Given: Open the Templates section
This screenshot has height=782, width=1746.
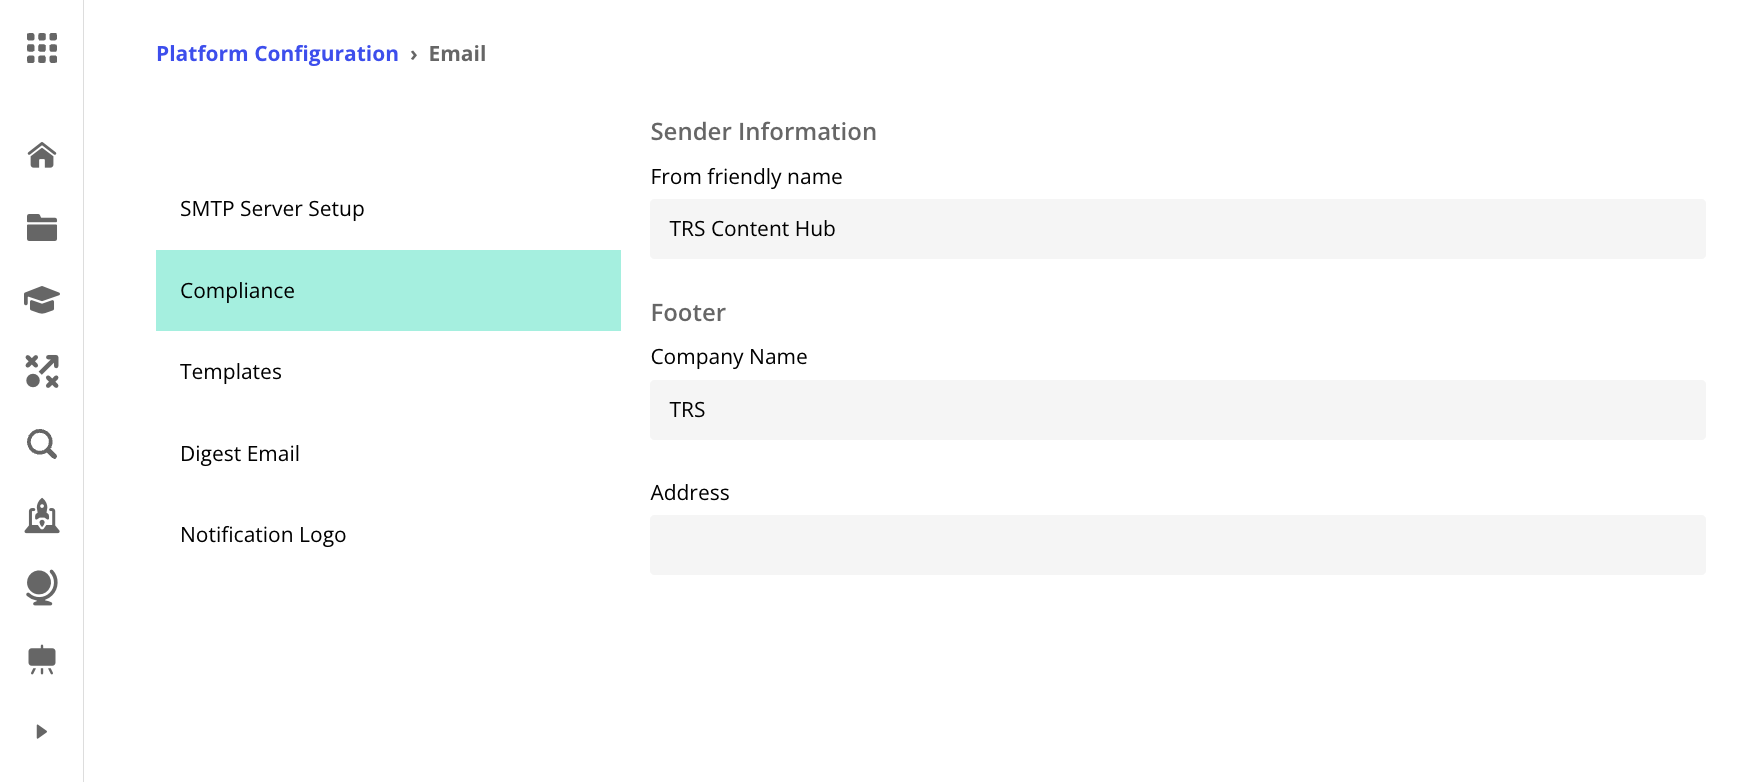Looking at the screenshot, I should pyautogui.click(x=231, y=372).
